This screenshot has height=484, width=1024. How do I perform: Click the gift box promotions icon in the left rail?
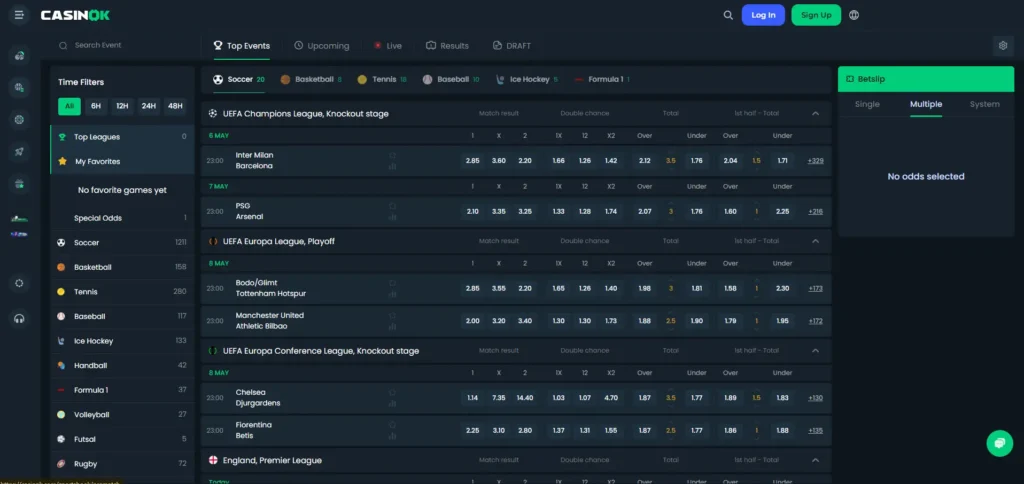click(x=19, y=184)
